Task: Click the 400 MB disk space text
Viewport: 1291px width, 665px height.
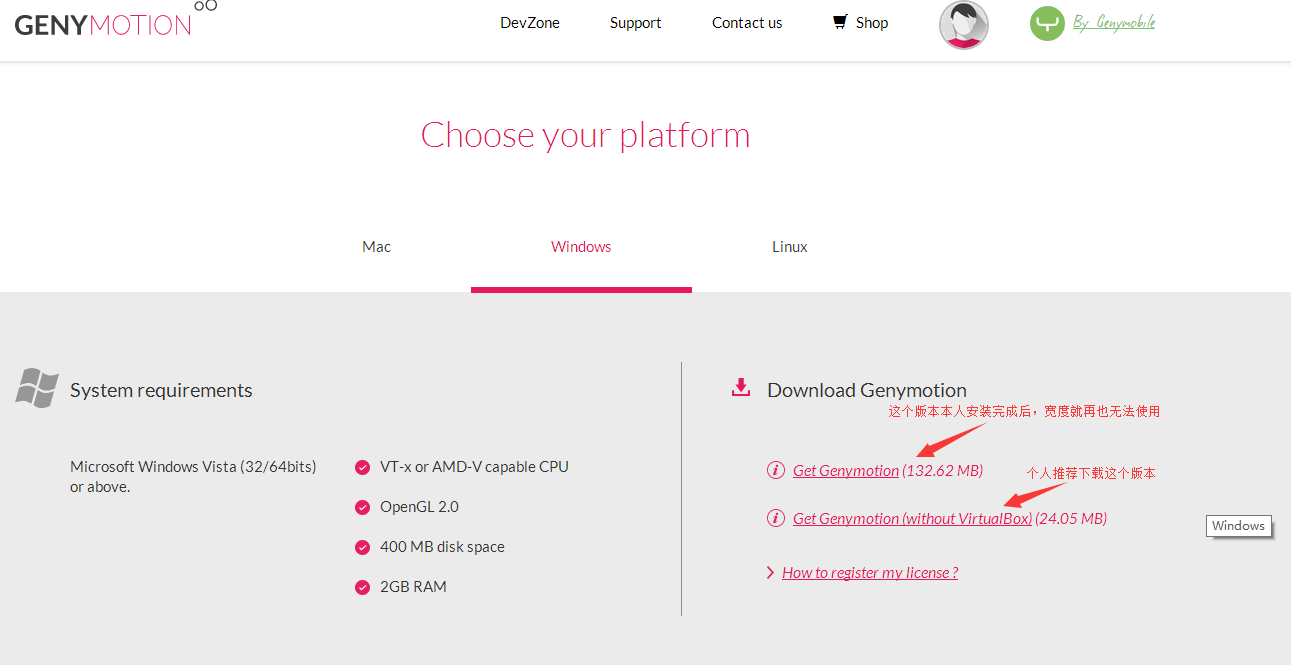Action: 442,547
